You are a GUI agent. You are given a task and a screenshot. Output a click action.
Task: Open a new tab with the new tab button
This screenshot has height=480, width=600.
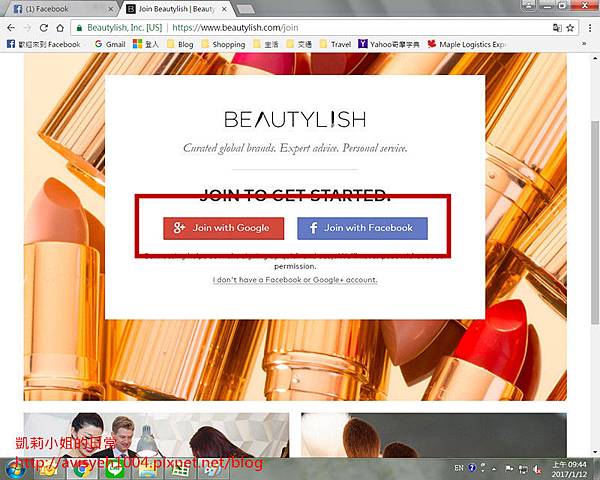coord(245,9)
